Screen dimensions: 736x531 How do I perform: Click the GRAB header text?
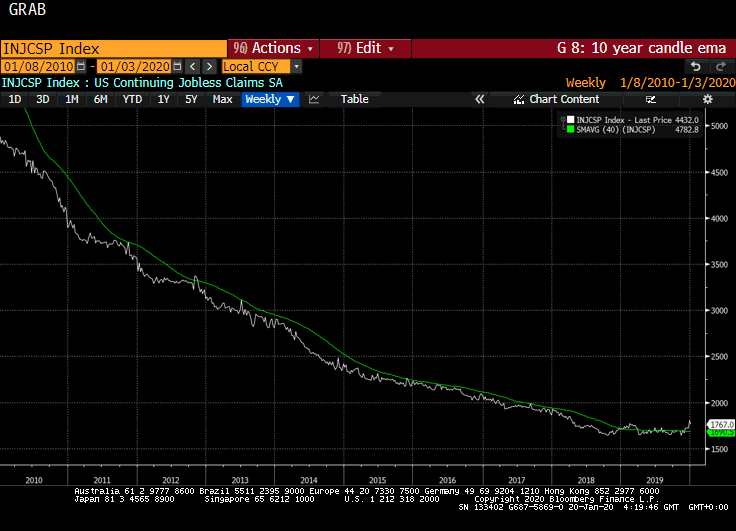coord(28,9)
